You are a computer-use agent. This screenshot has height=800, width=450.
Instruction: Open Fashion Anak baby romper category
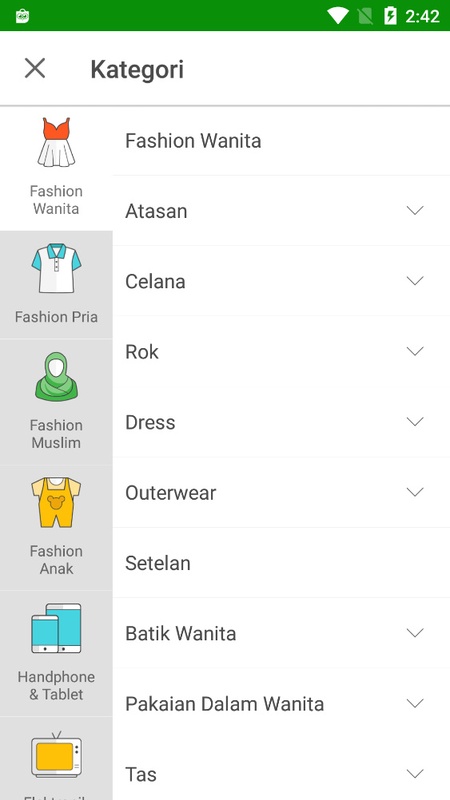click(56, 502)
